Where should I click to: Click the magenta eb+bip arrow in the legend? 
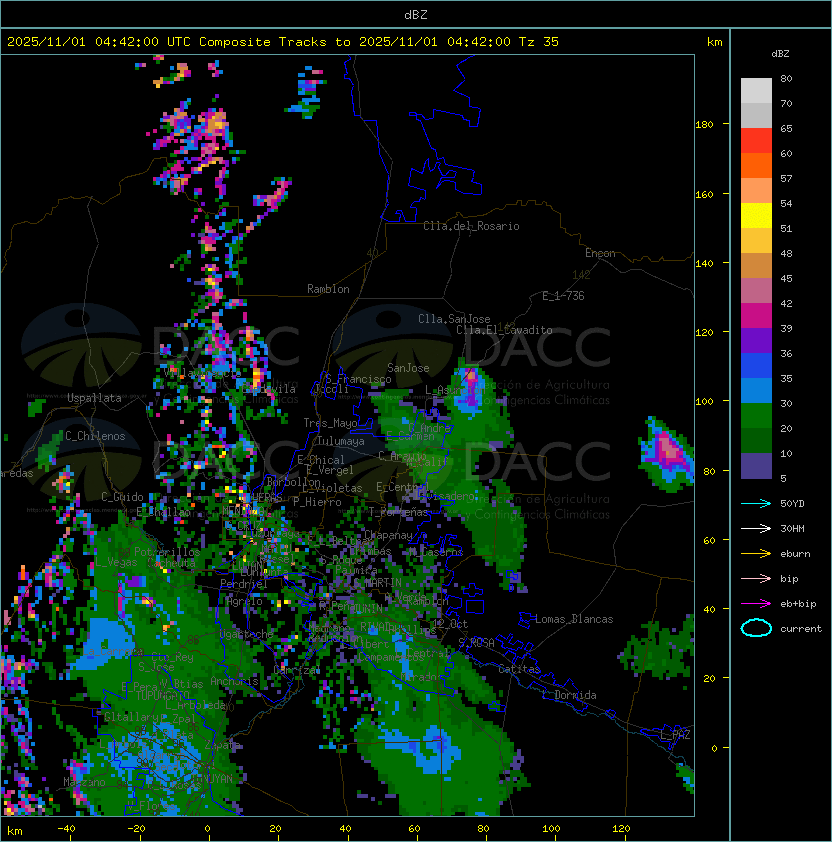coord(756,604)
